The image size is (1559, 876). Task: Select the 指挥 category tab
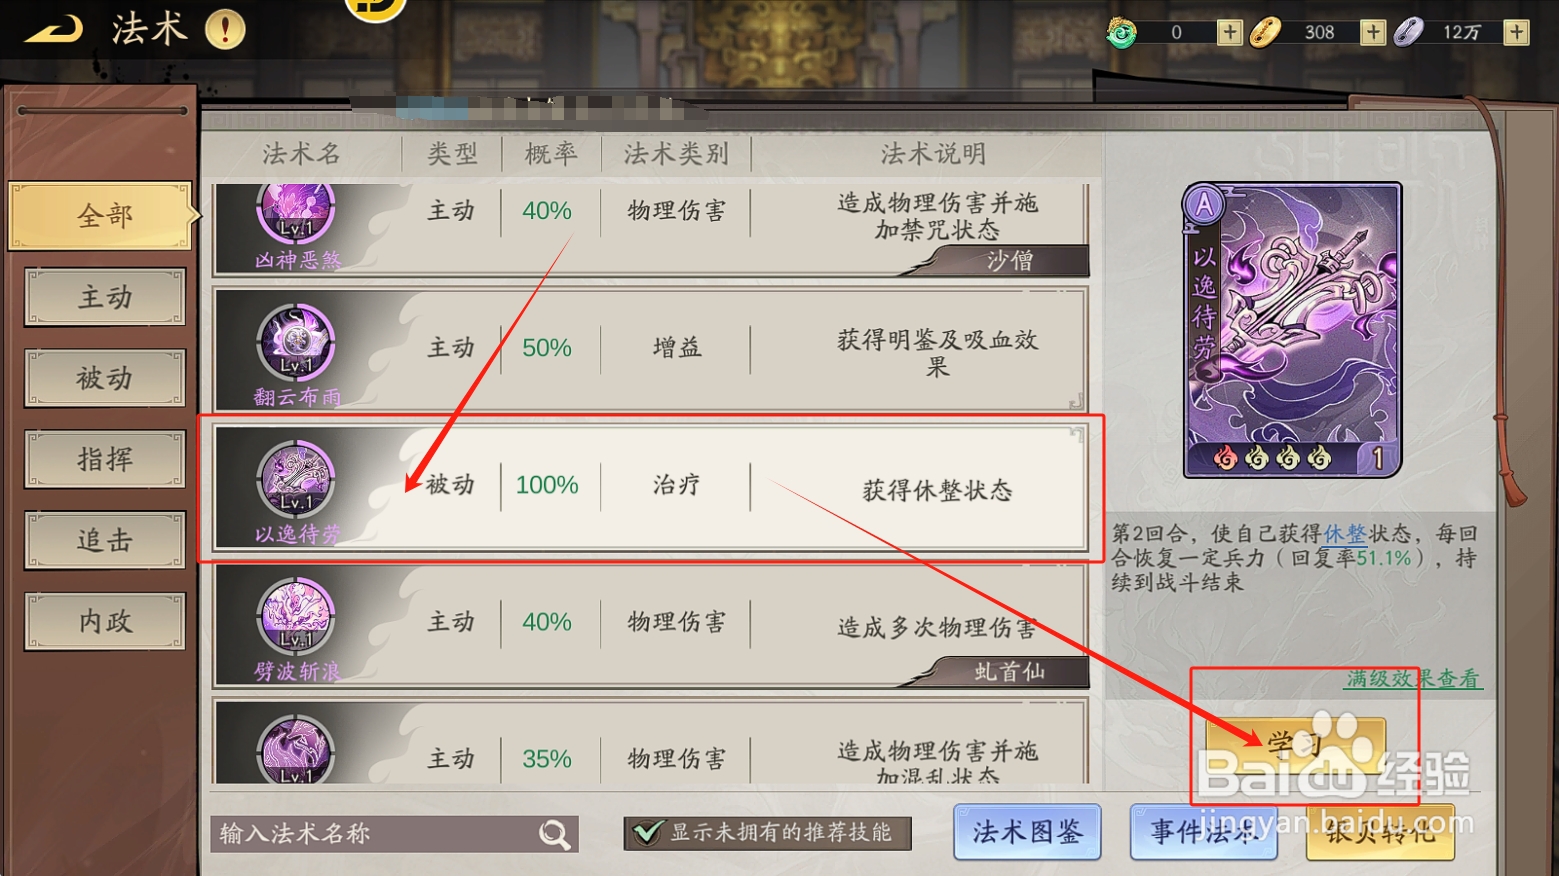(x=105, y=459)
